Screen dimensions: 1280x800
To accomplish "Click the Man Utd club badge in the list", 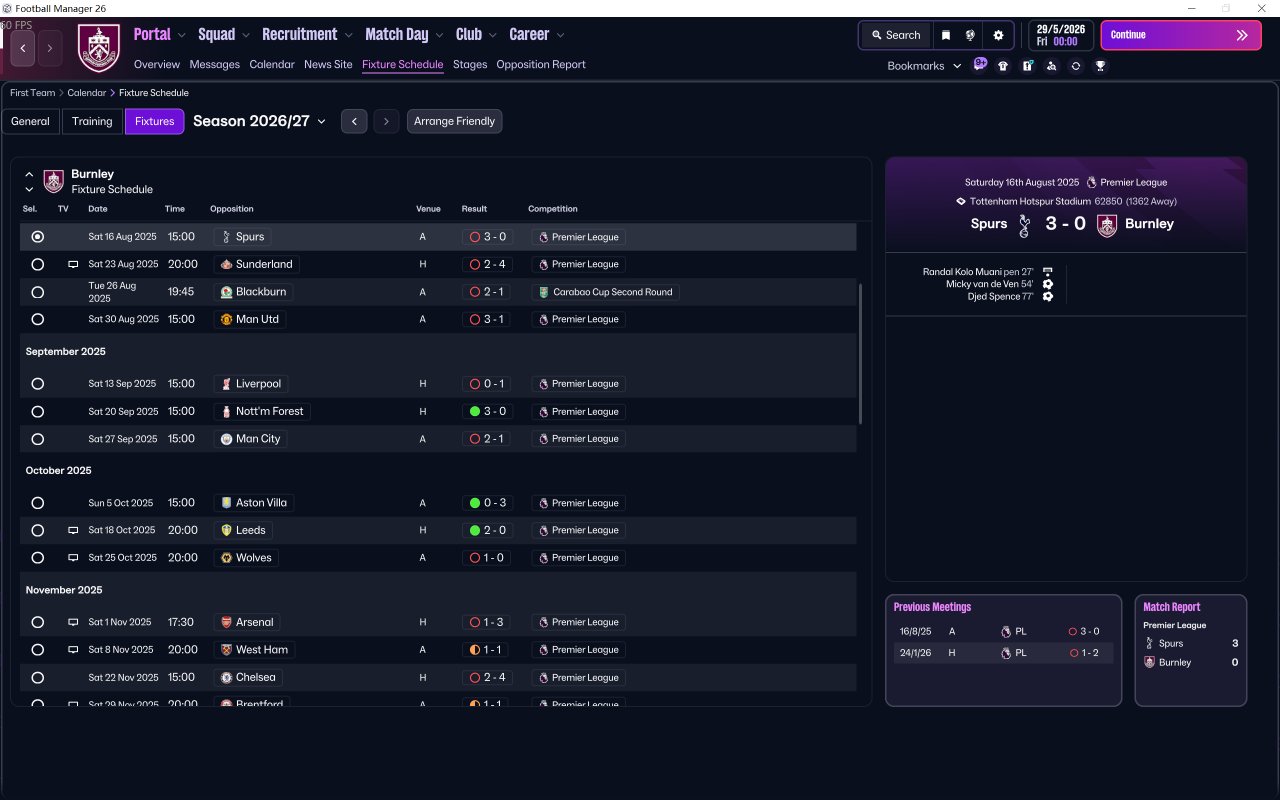I will coord(226,319).
